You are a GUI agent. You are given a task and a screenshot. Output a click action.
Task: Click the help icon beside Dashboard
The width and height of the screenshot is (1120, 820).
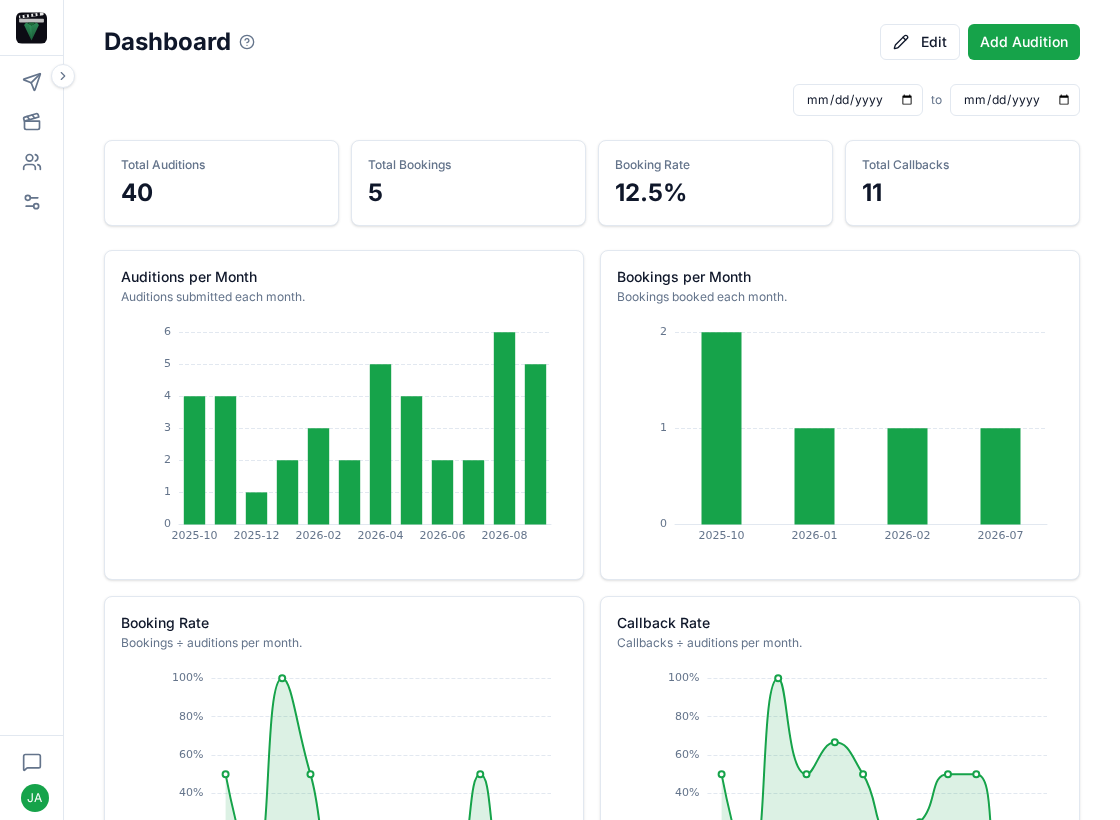(247, 42)
